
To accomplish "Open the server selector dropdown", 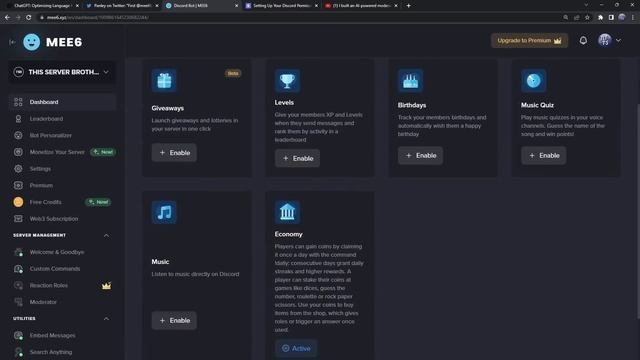I will point(62,72).
